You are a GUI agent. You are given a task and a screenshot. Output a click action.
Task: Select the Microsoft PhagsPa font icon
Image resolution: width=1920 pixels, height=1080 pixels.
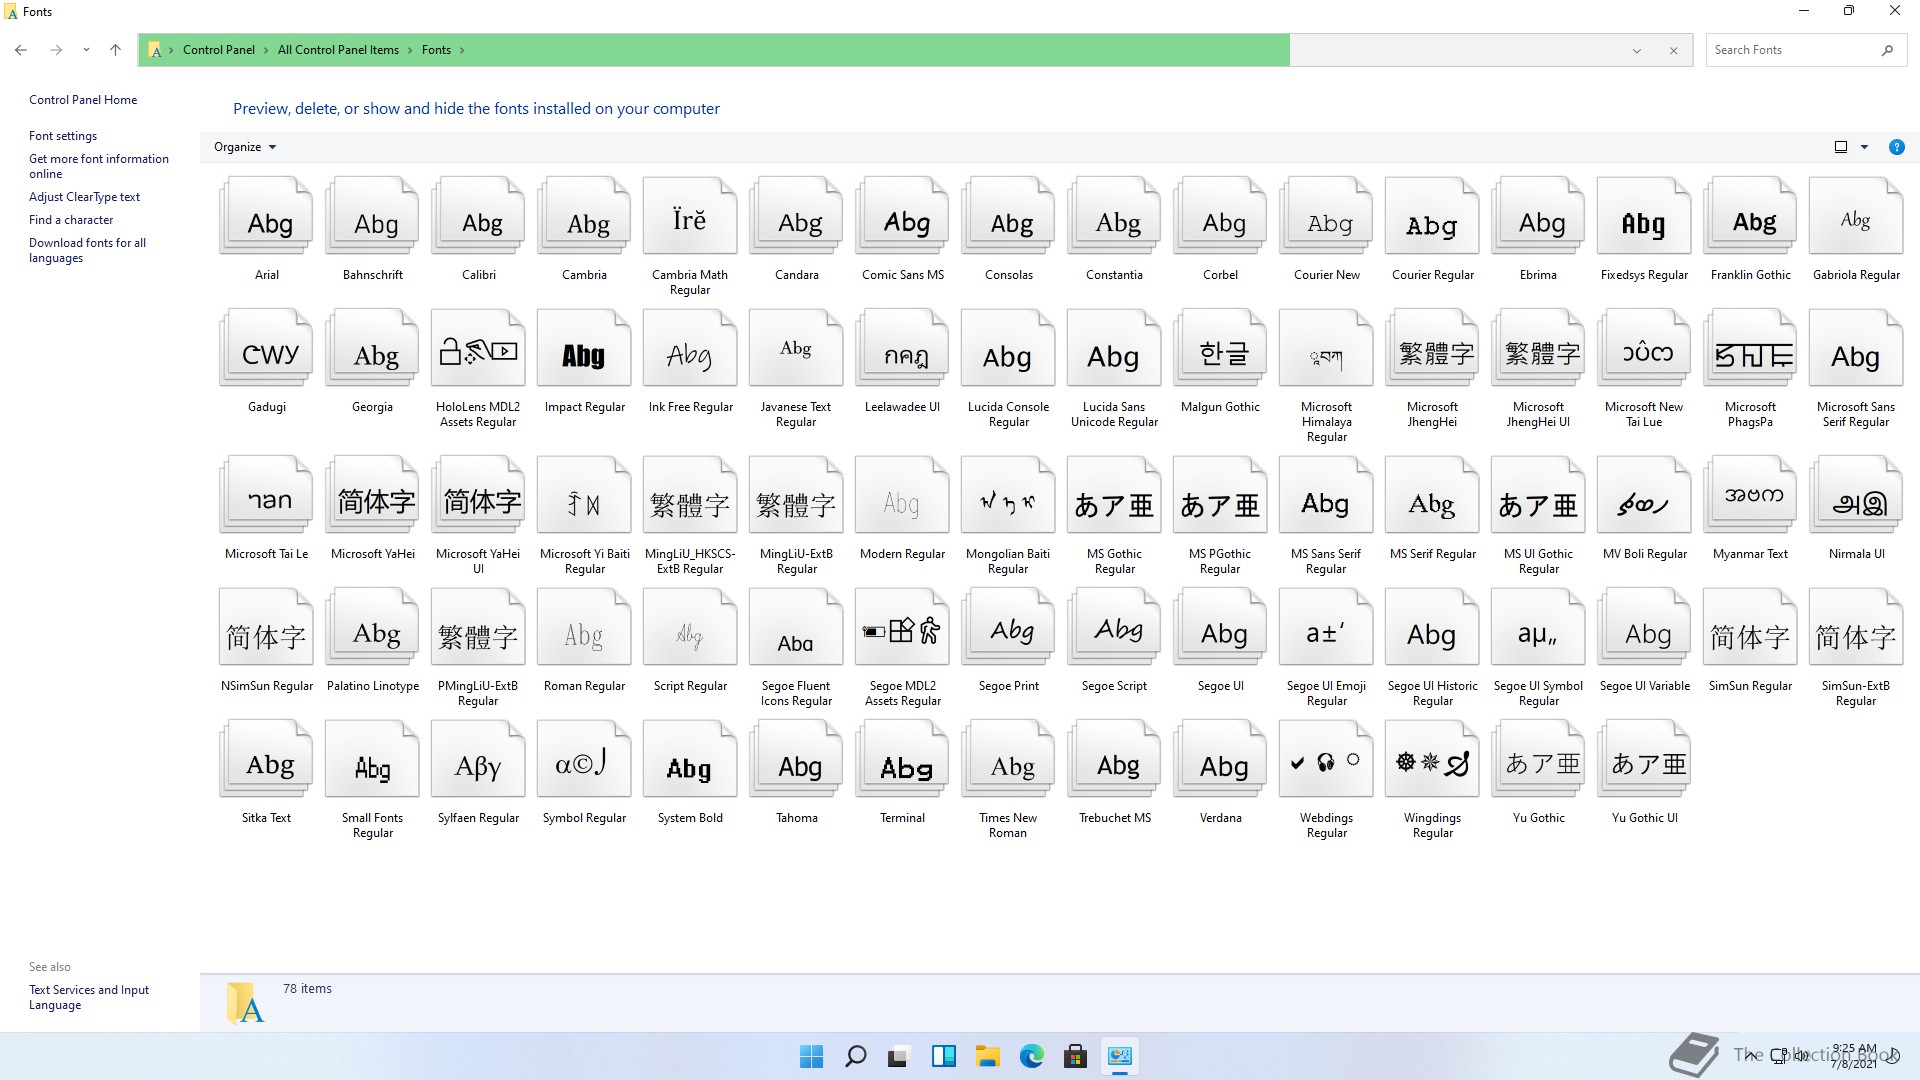[x=1750, y=349]
